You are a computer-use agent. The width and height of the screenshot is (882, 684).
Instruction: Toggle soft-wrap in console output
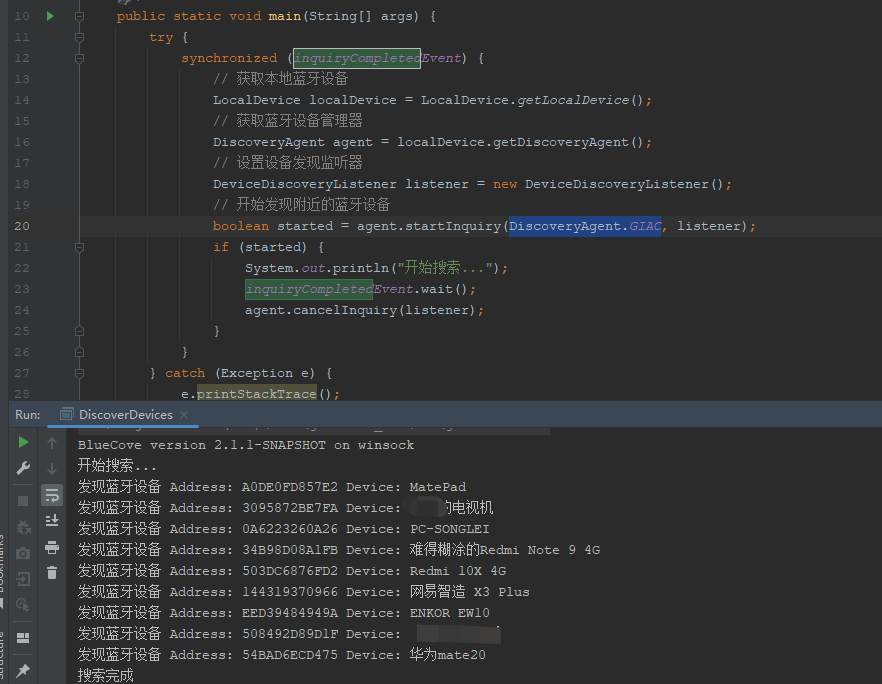click(52, 495)
